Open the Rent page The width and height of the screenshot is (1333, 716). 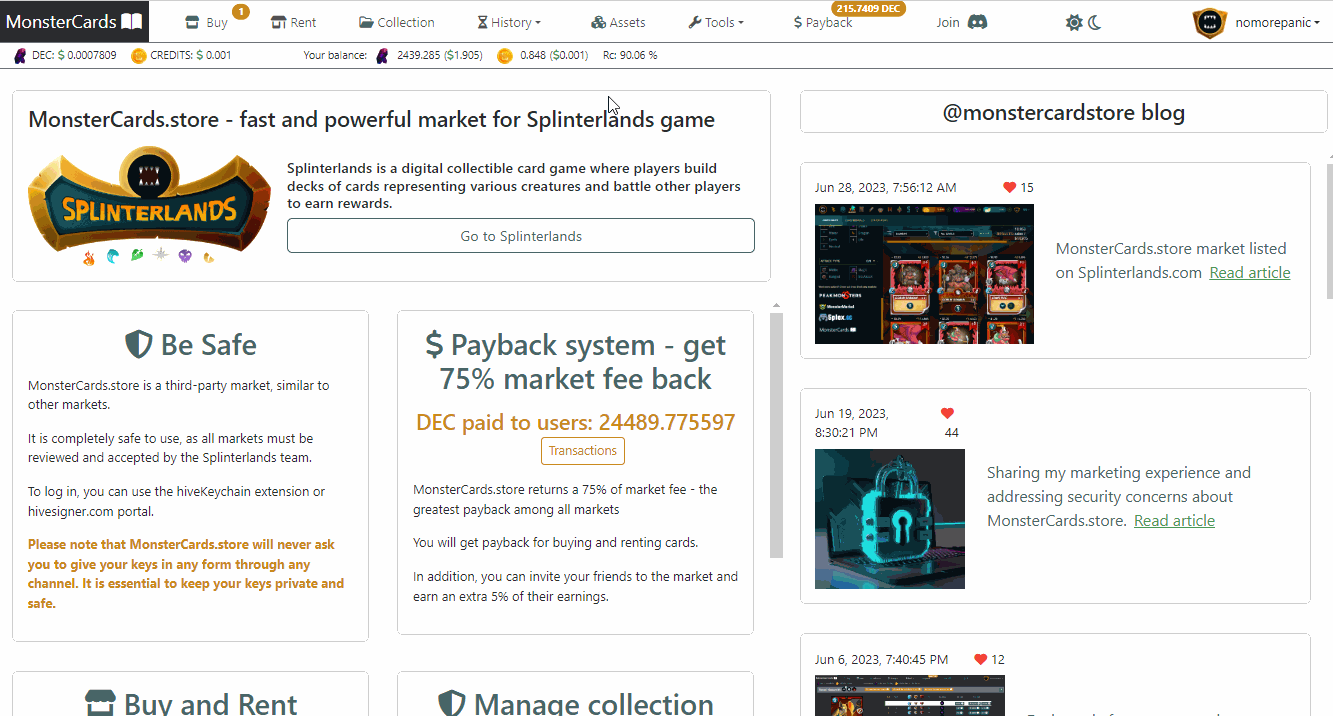[x=293, y=22]
